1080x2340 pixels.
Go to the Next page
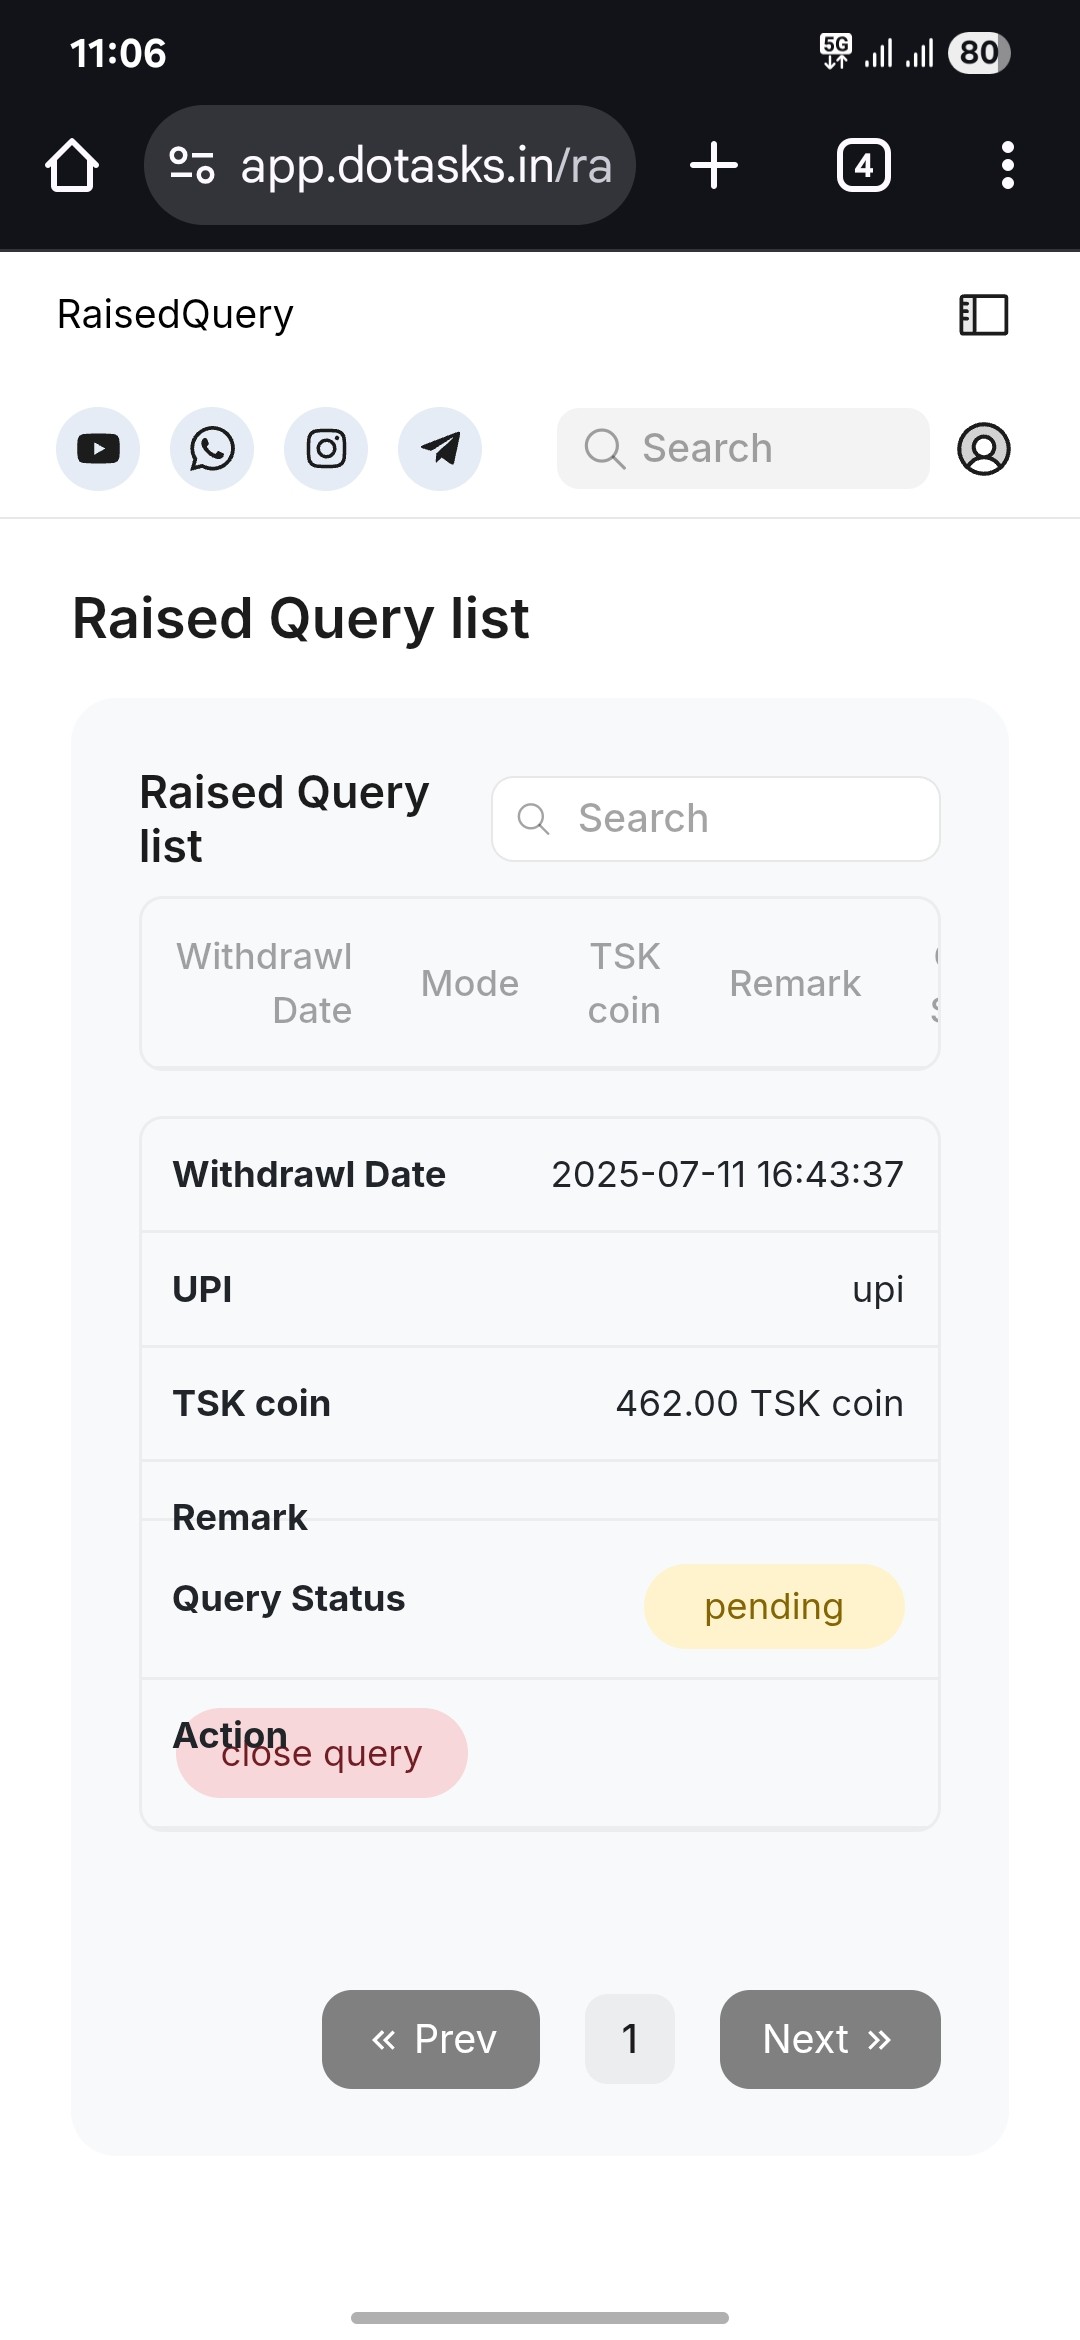(830, 2039)
